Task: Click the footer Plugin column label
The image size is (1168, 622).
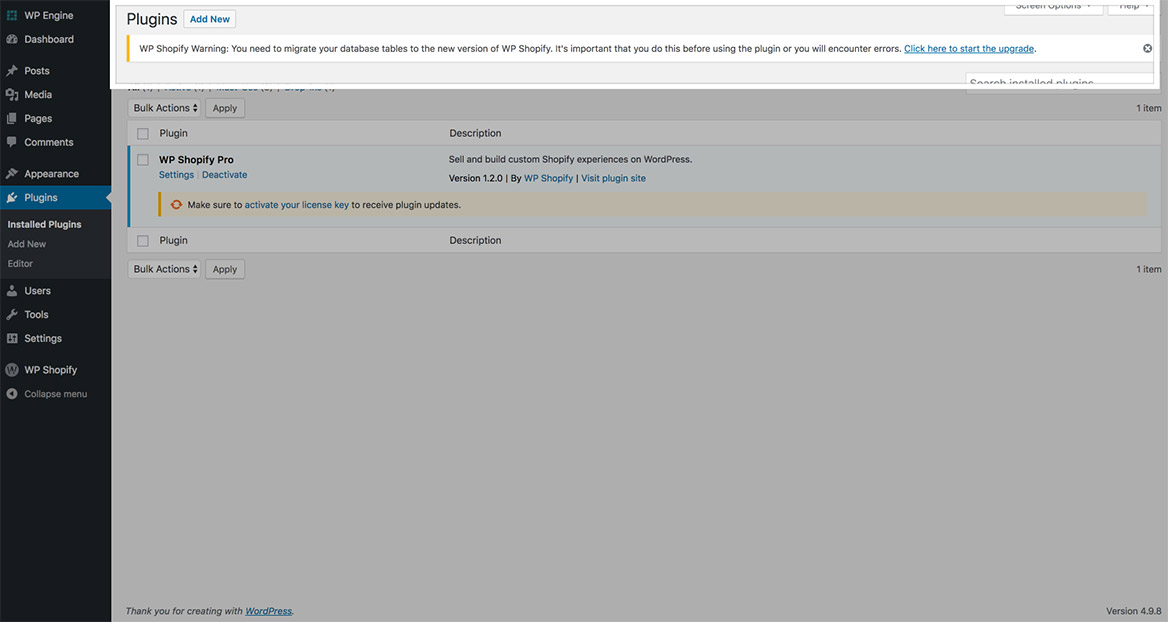Action: pyautogui.click(x=174, y=241)
